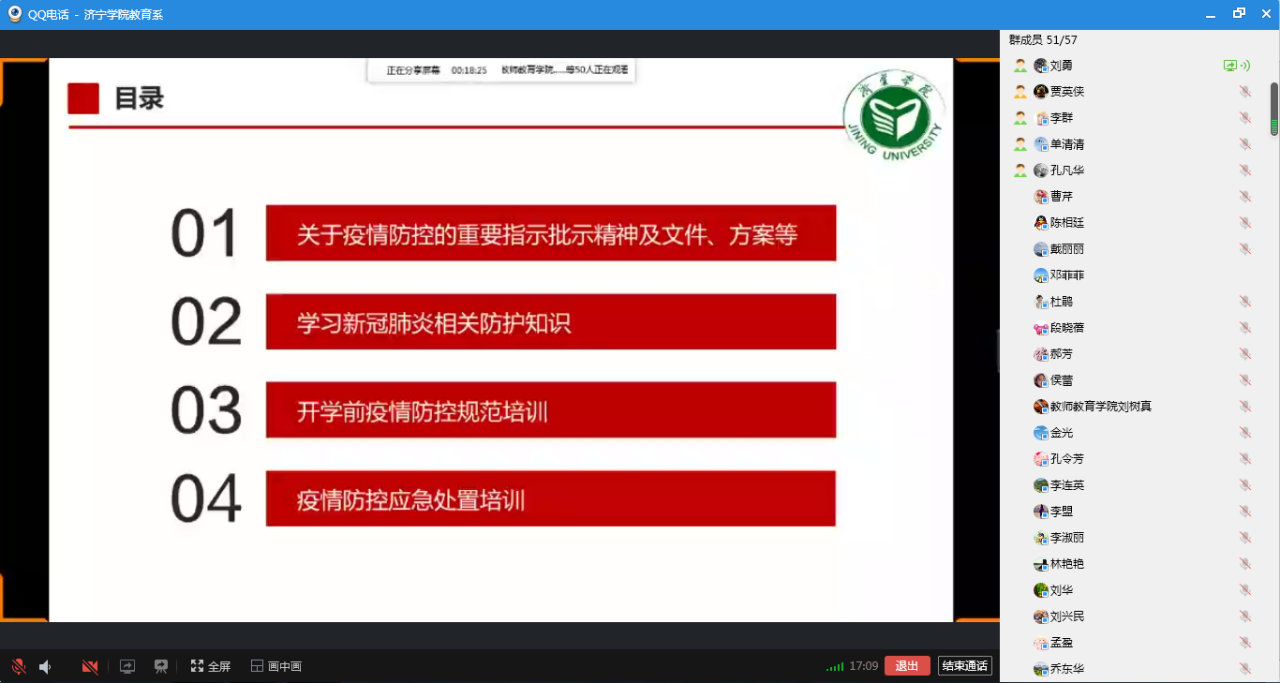Click 孔凡华's avatar in member list
1280x683 pixels.
(1041, 171)
